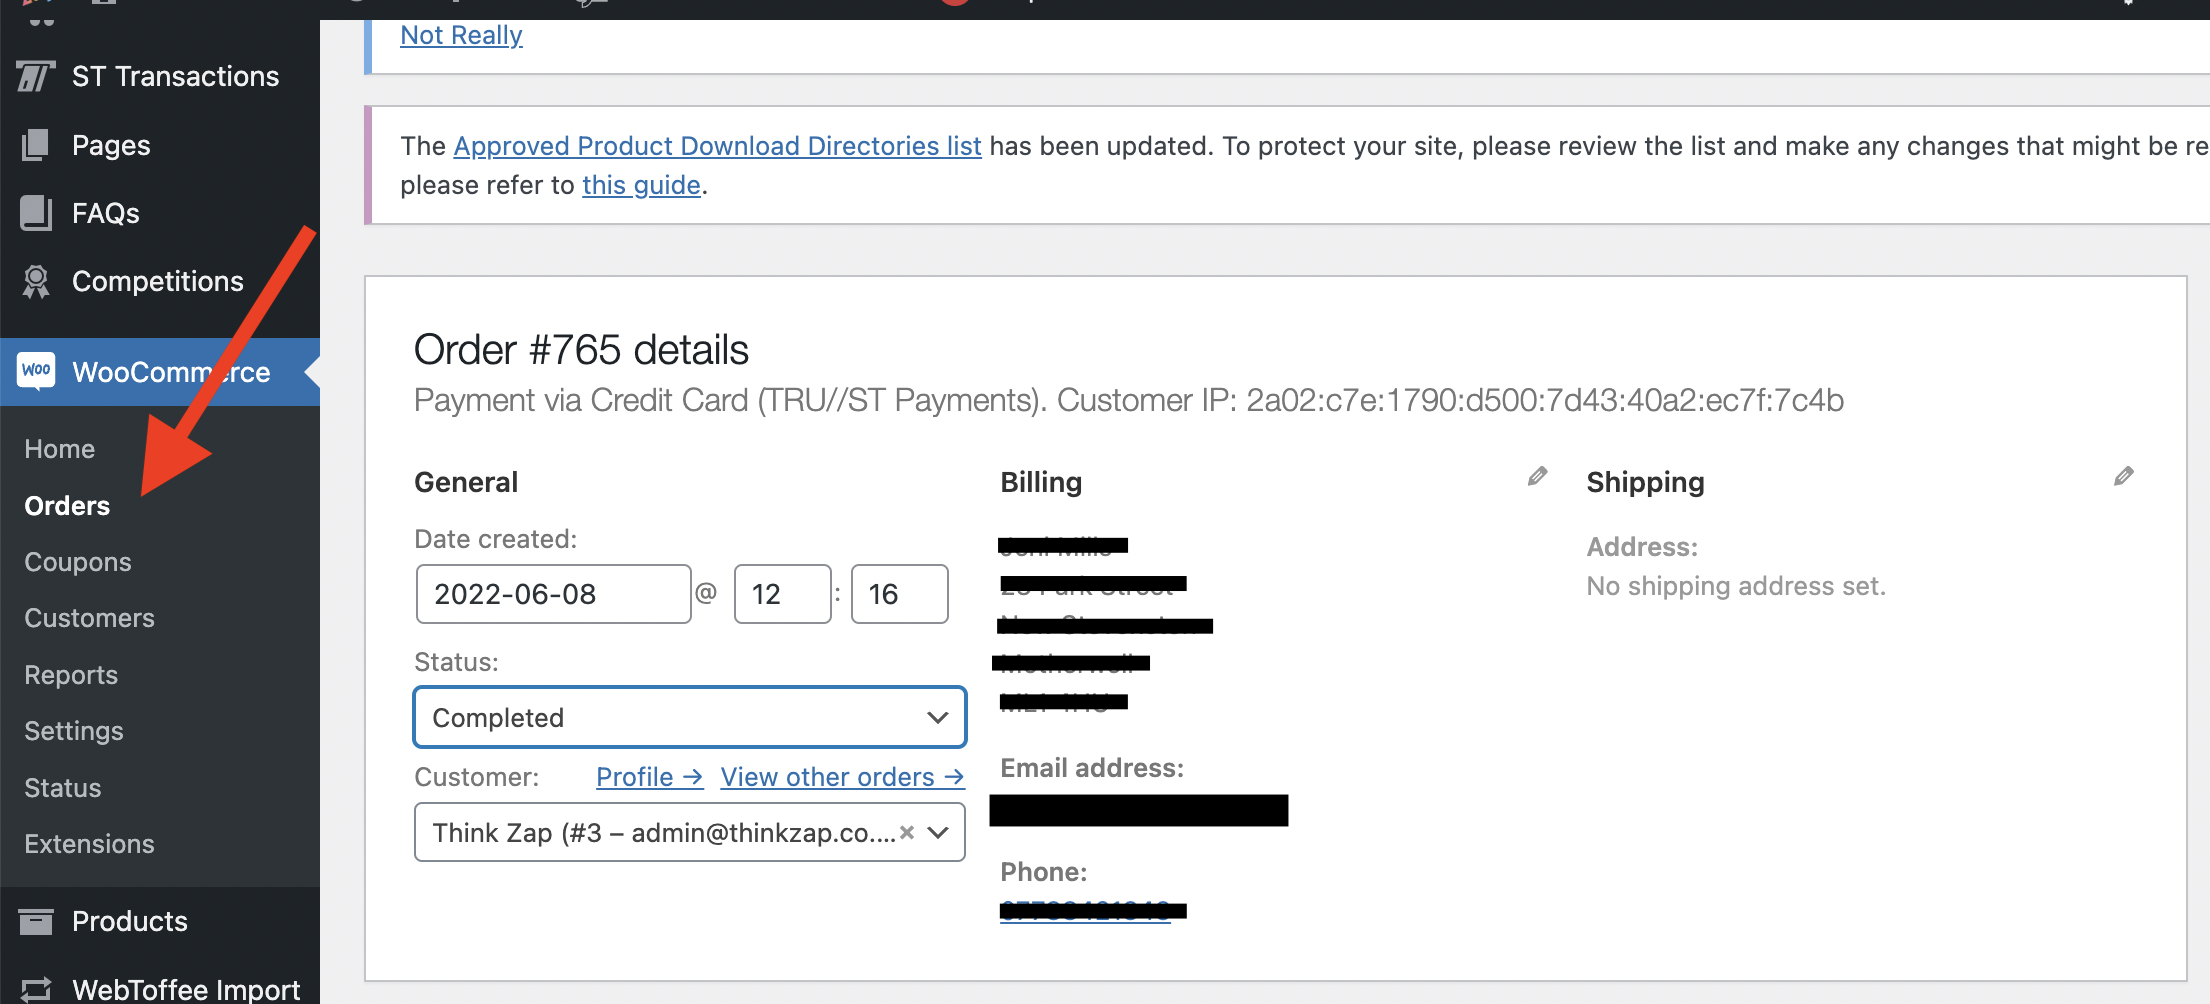Follow the customer Profile link
Screen dimensions: 2210x1004
pos(649,777)
